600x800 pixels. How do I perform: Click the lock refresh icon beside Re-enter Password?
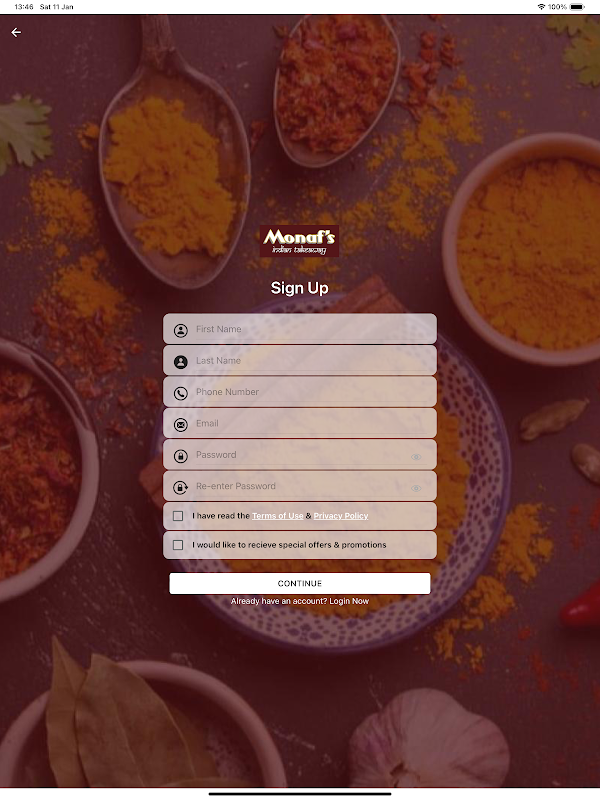coord(181,488)
